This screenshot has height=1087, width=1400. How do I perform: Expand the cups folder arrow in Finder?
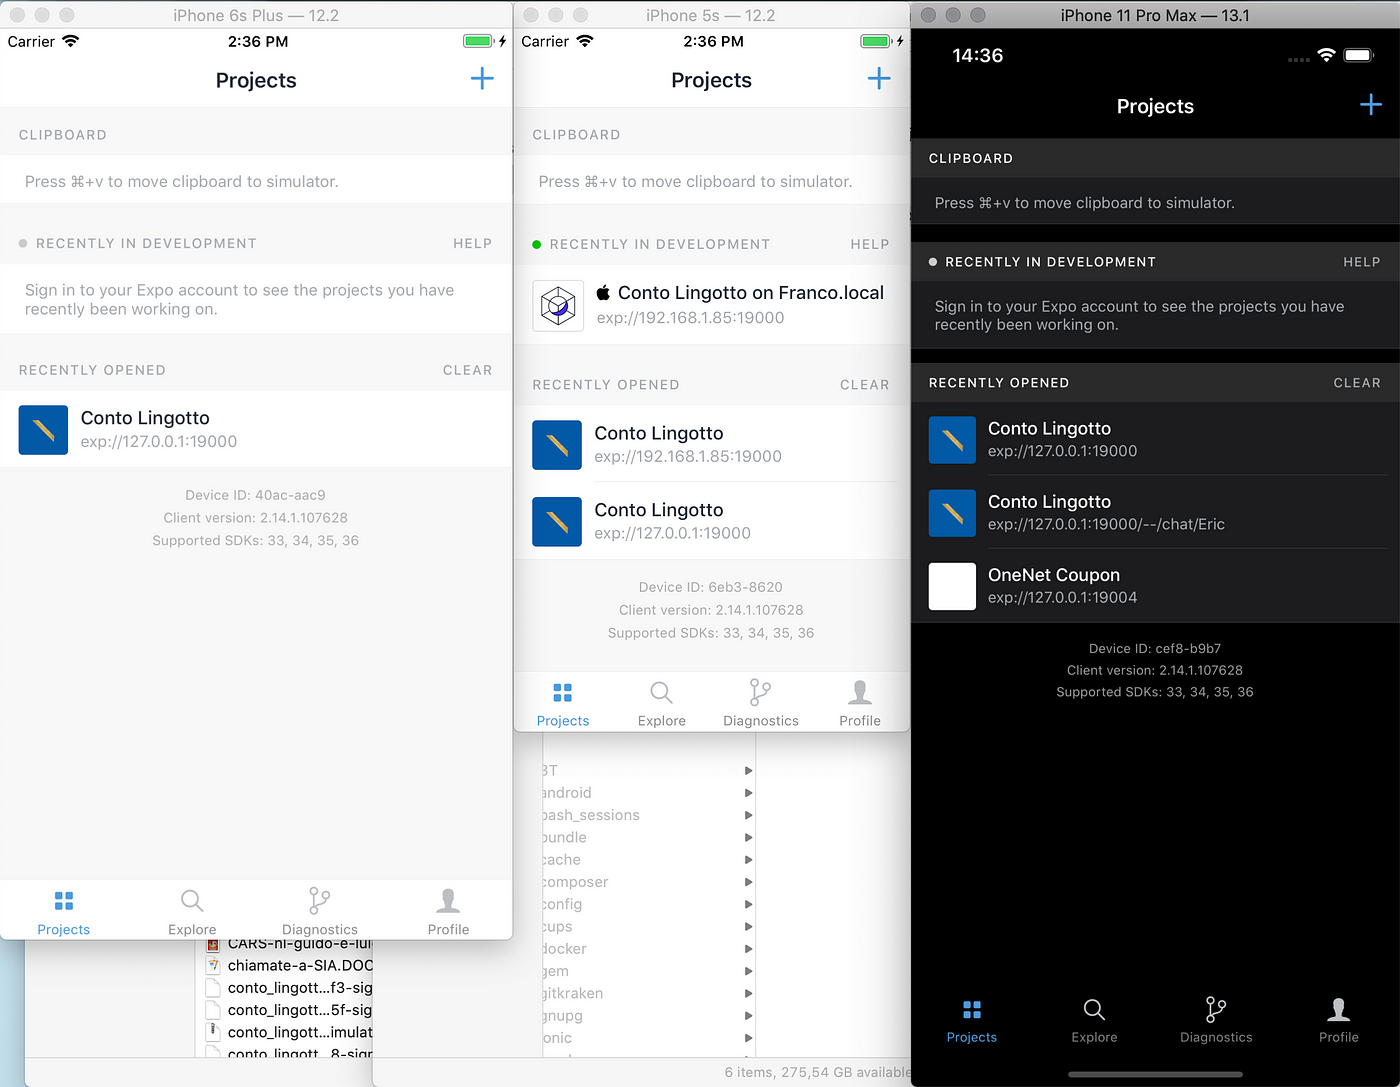pos(749,927)
